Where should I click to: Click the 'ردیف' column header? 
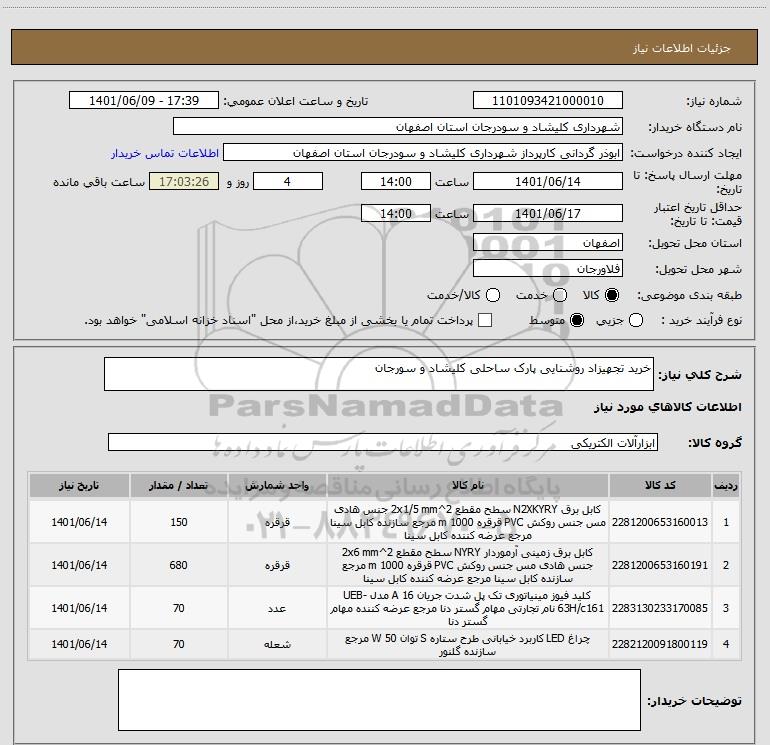point(726,485)
